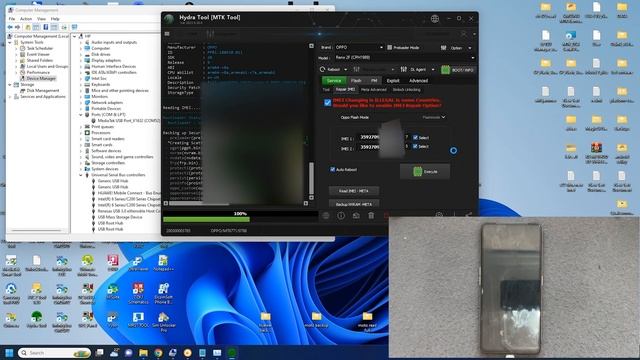Open the weather widget icon on taskbar
Screen dimensions: 640x360
point(114,352)
